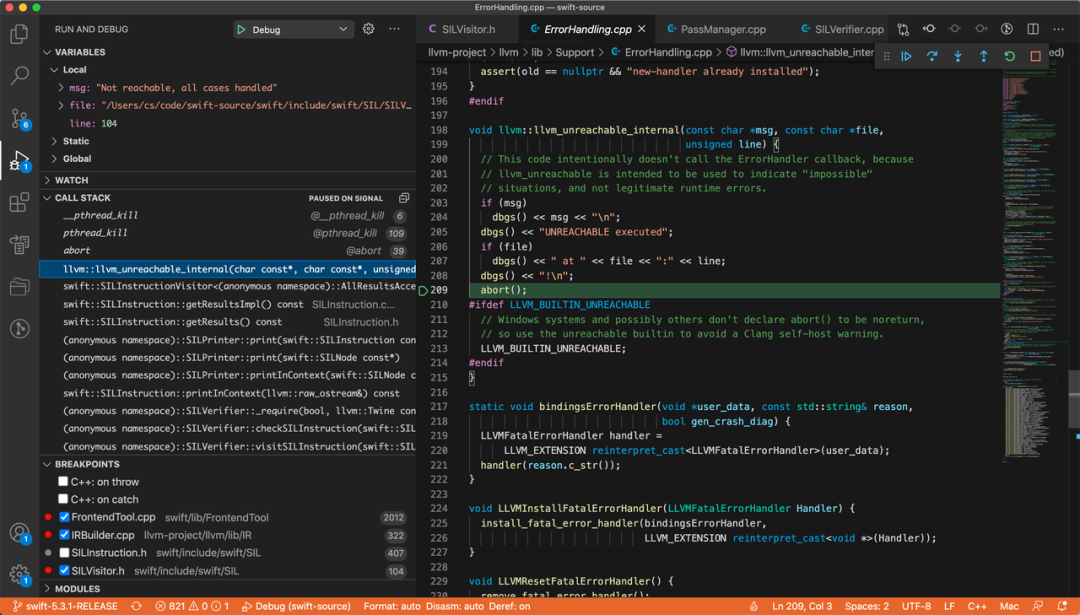This screenshot has height=615, width=1080.
Task: Select the __pthread_kill stack frame
Action: click(228, 216)
